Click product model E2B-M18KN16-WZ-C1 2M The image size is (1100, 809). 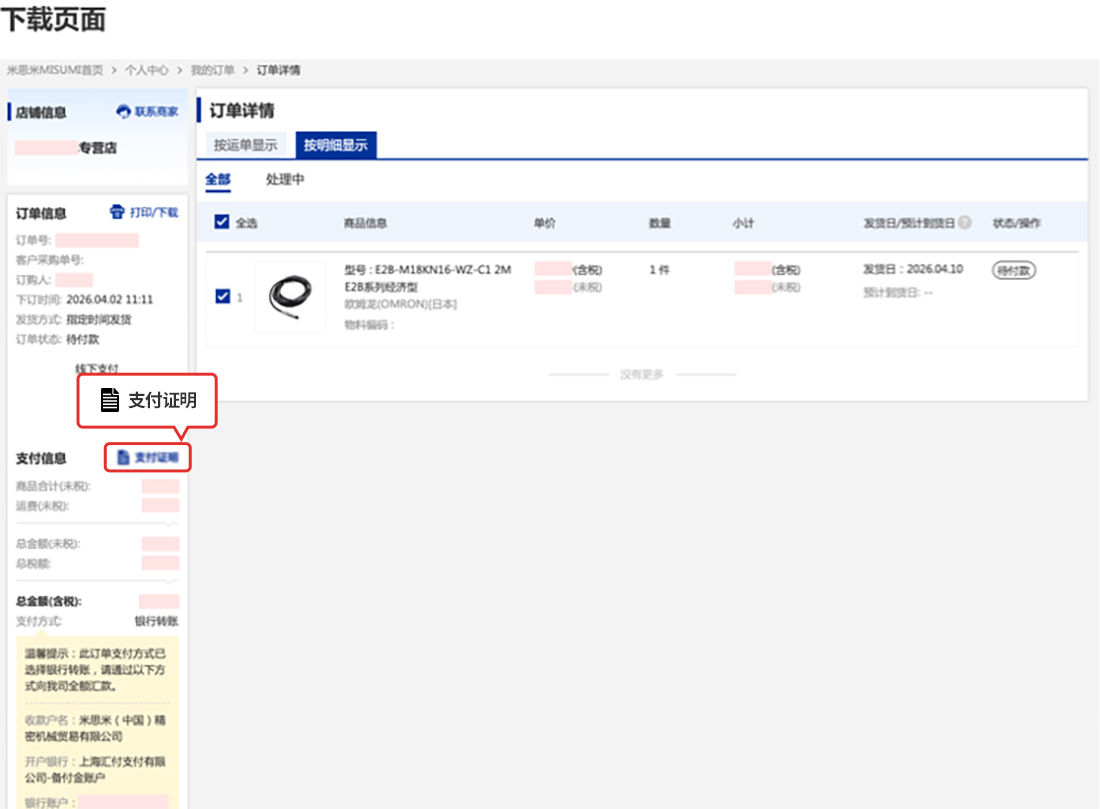click(427, 270)
